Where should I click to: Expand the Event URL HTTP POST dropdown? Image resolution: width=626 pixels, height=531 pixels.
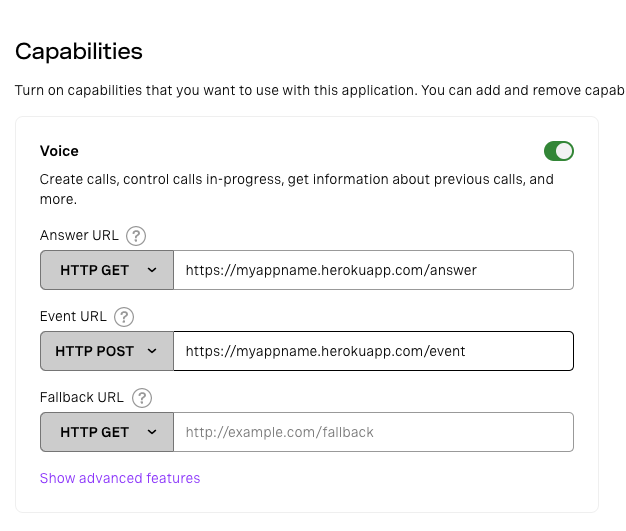pos(107,351)
